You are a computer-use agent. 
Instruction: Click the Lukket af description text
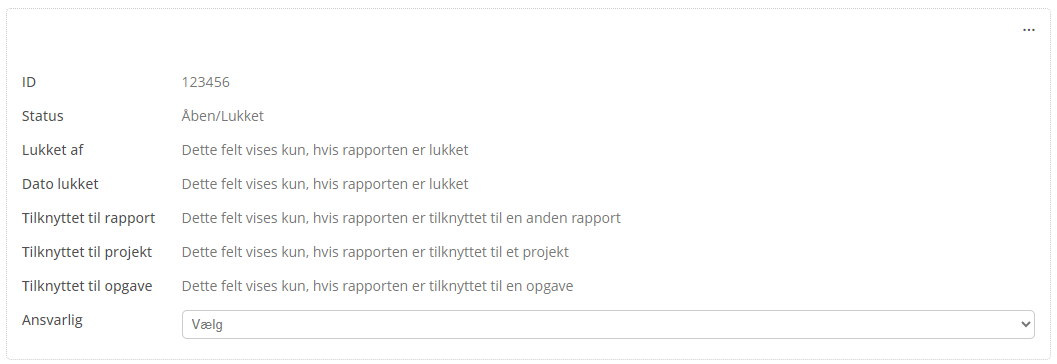[325, 150]
